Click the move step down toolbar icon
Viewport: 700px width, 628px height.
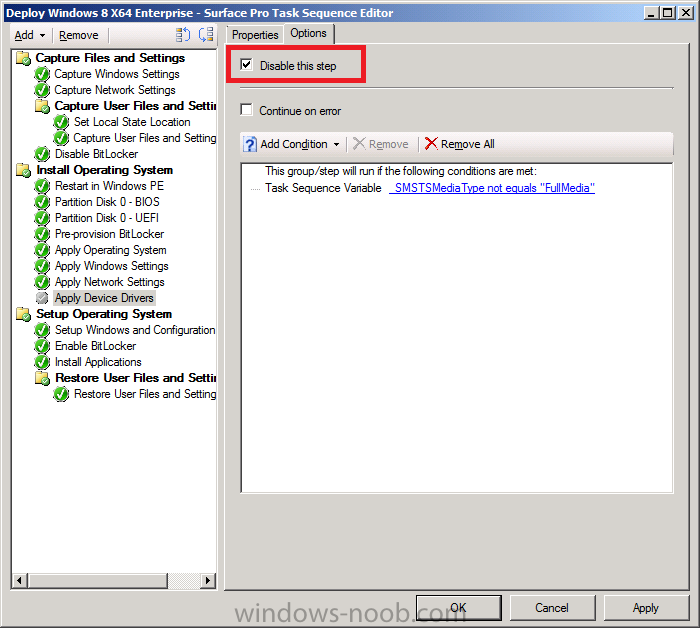point(206,34)
